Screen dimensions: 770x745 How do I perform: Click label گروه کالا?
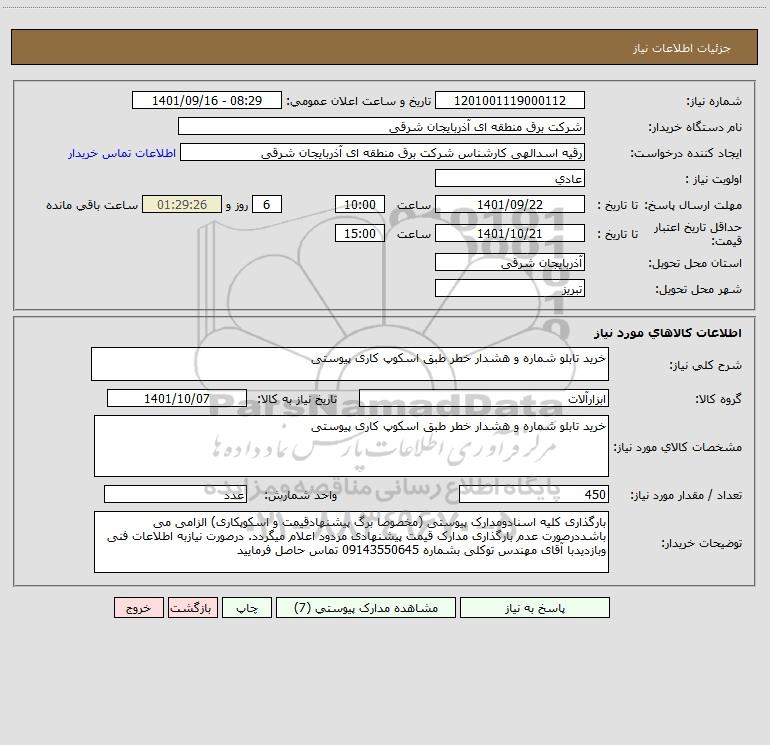(718, 399)
